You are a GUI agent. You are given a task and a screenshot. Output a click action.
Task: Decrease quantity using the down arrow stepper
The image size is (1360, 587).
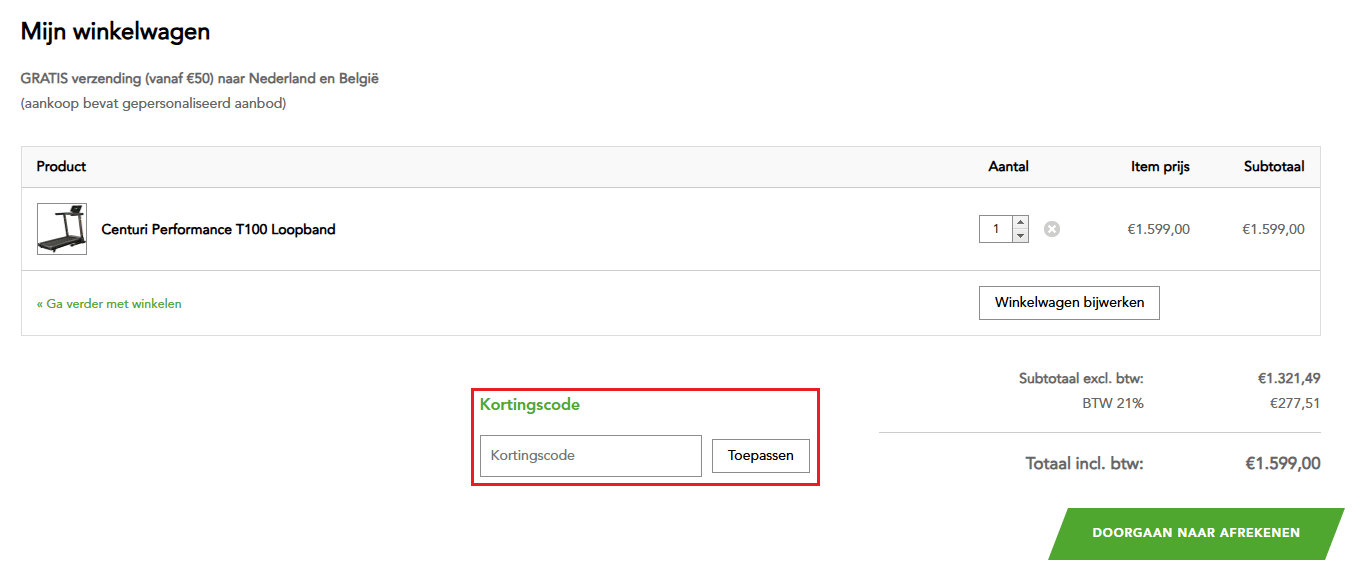(1019, 234)
